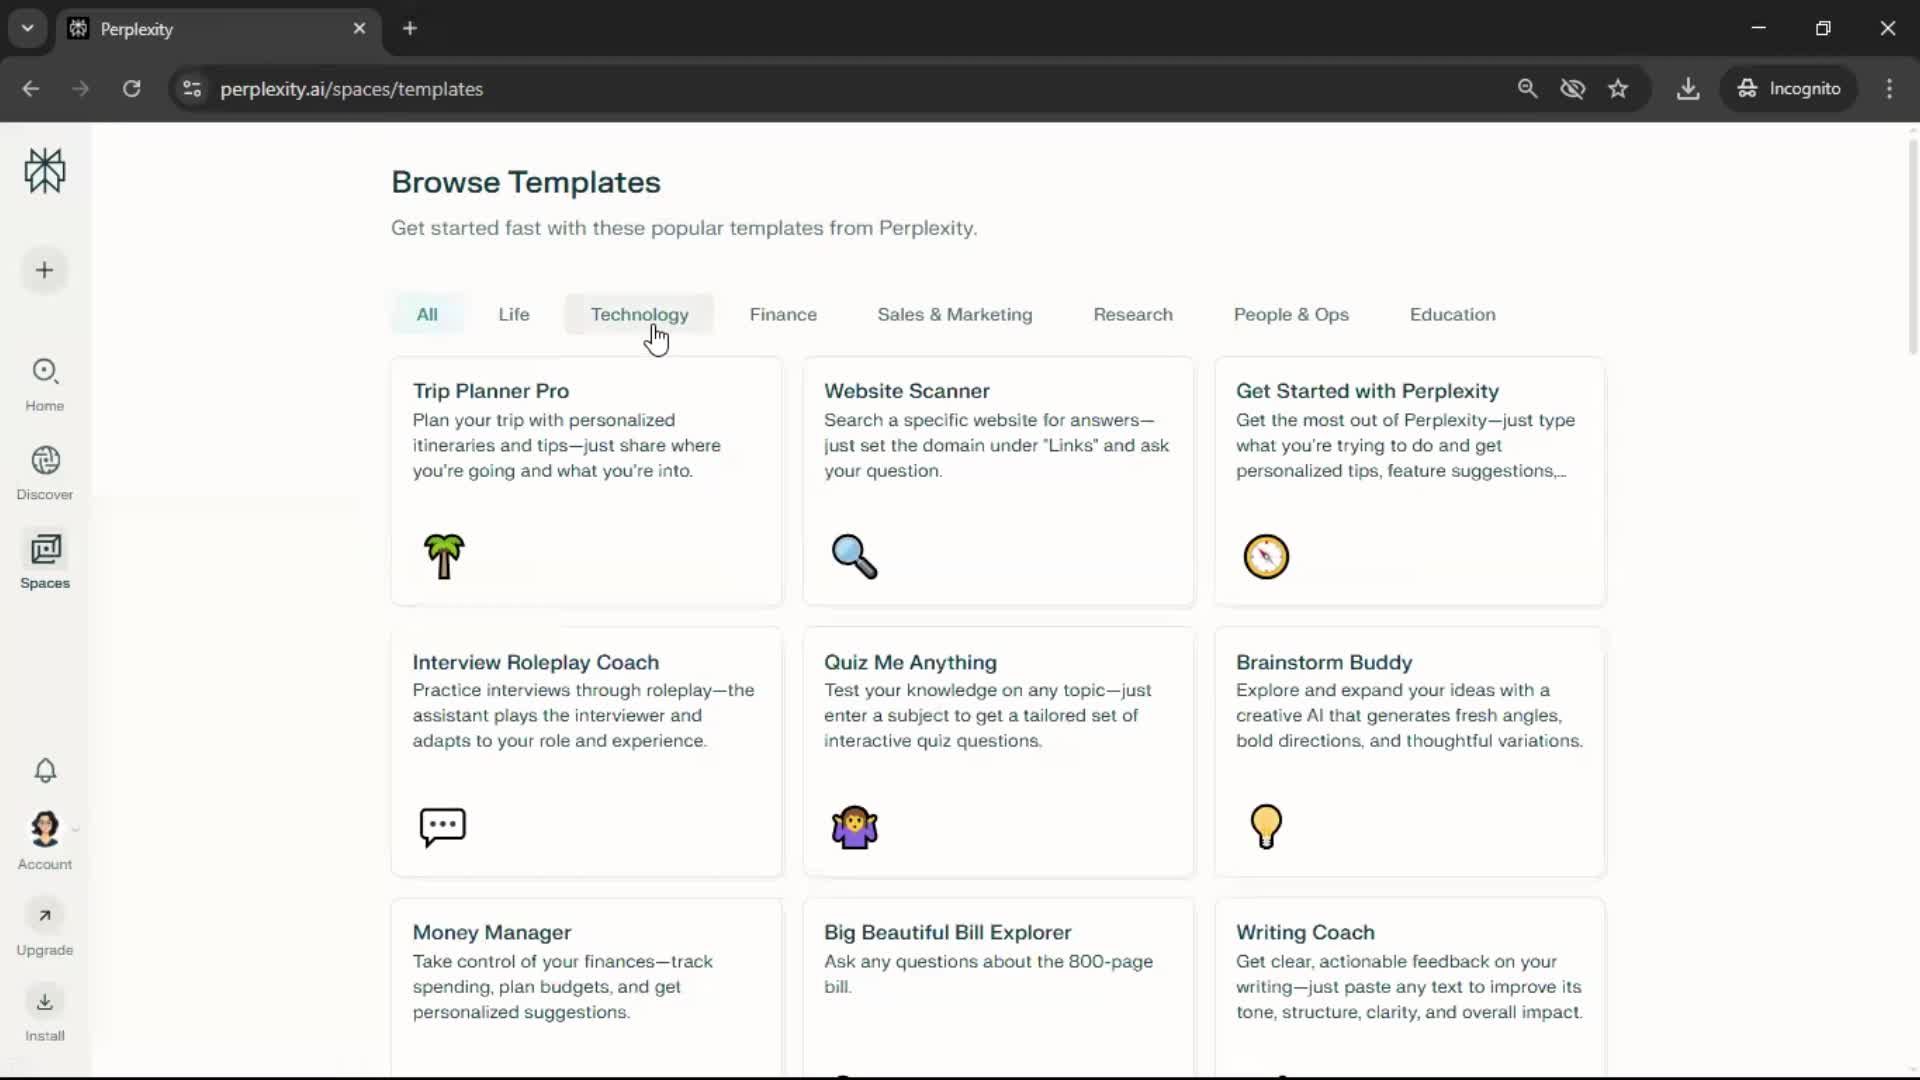Open Trip Planner Pro template
1920x1080 pixels.
[x=586, y=481]
